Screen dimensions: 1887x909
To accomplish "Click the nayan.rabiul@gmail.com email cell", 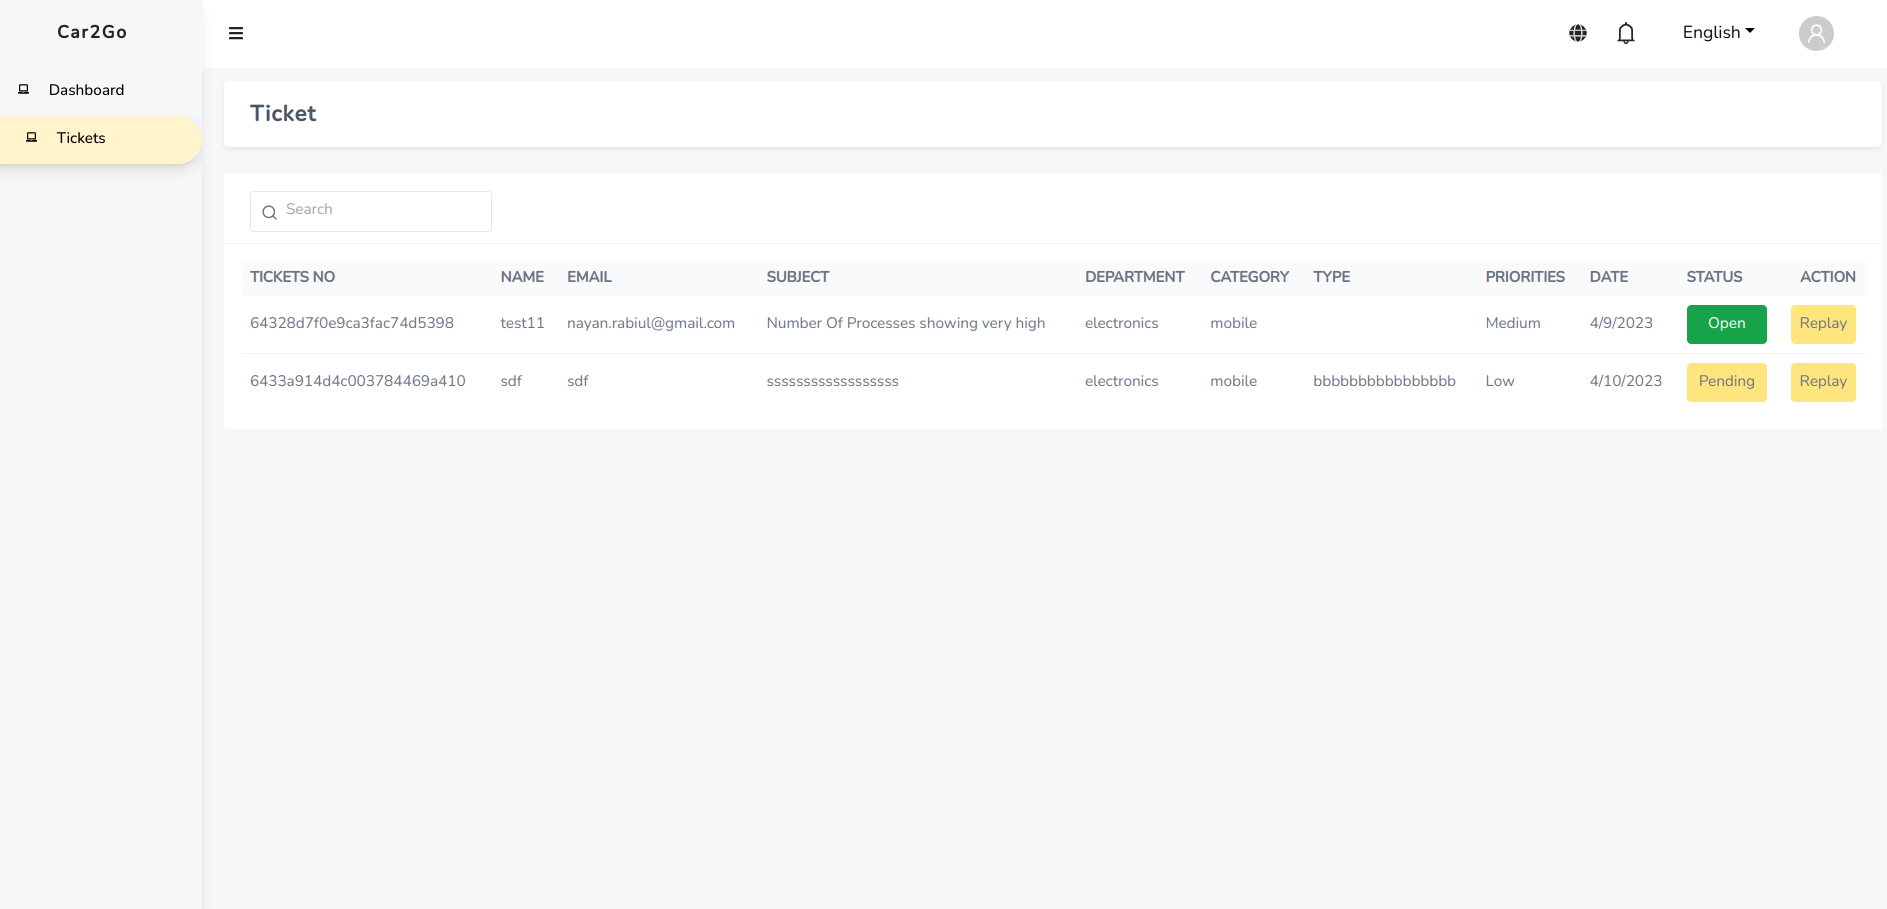I will [x=650, y=323].
